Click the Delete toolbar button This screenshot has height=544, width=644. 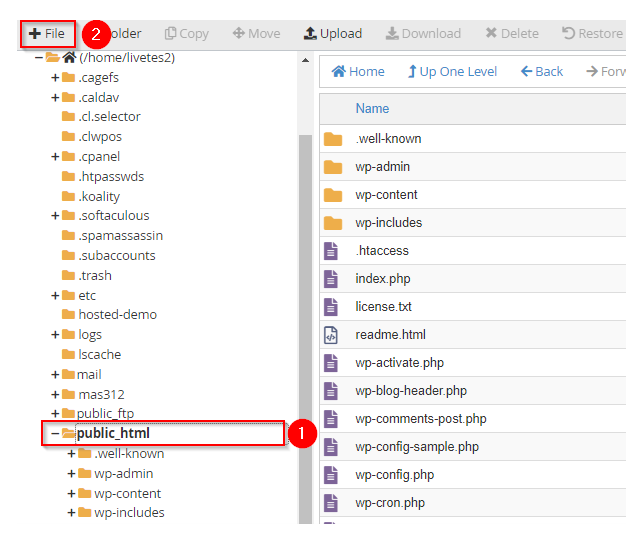click(512, 34)
